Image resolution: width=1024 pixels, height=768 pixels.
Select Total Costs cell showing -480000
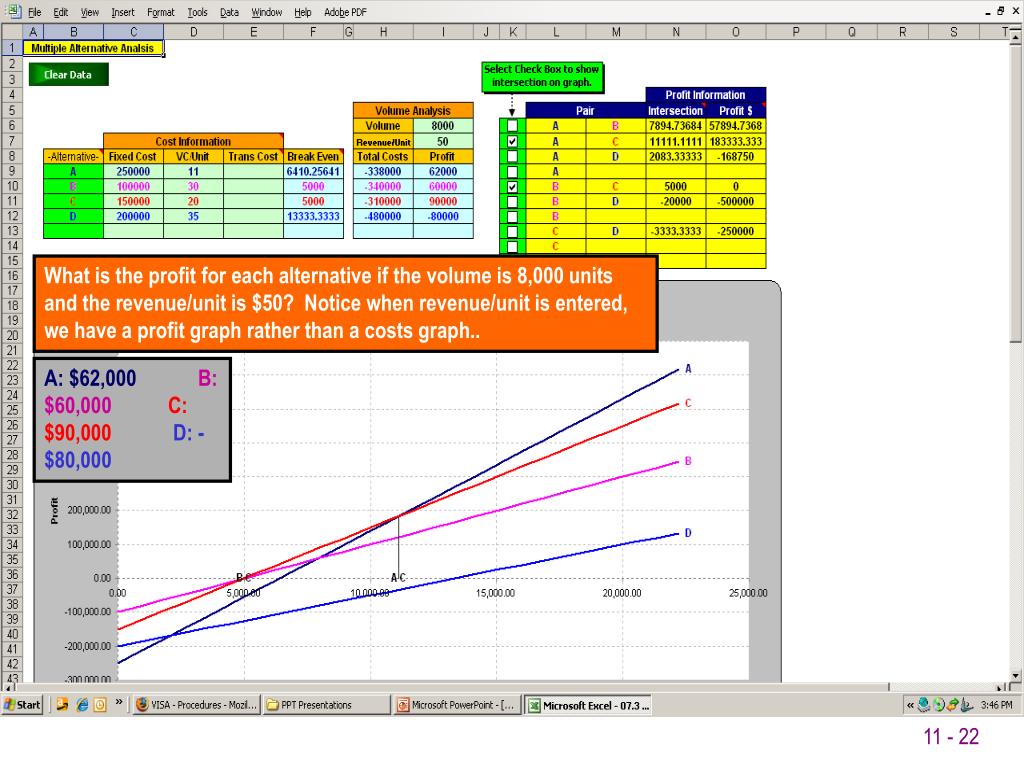tap(383, 217)
